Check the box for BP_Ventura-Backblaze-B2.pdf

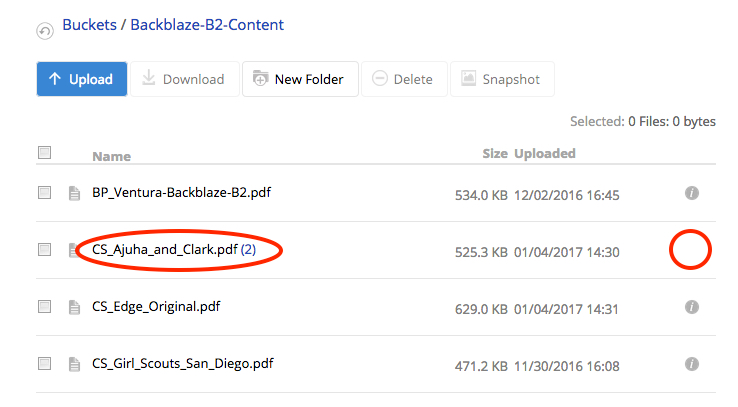[x=45, y=192]
